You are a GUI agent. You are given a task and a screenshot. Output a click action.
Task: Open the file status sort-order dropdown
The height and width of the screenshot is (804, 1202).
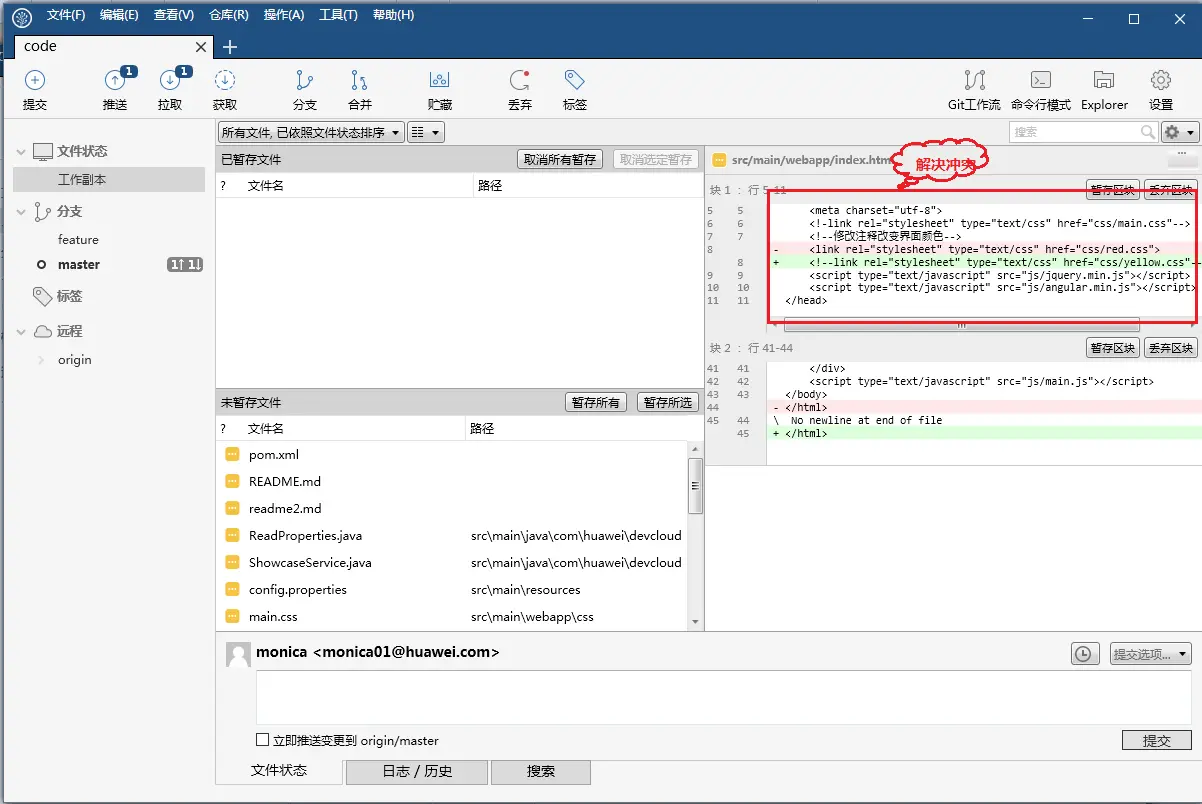pos(311,132)
